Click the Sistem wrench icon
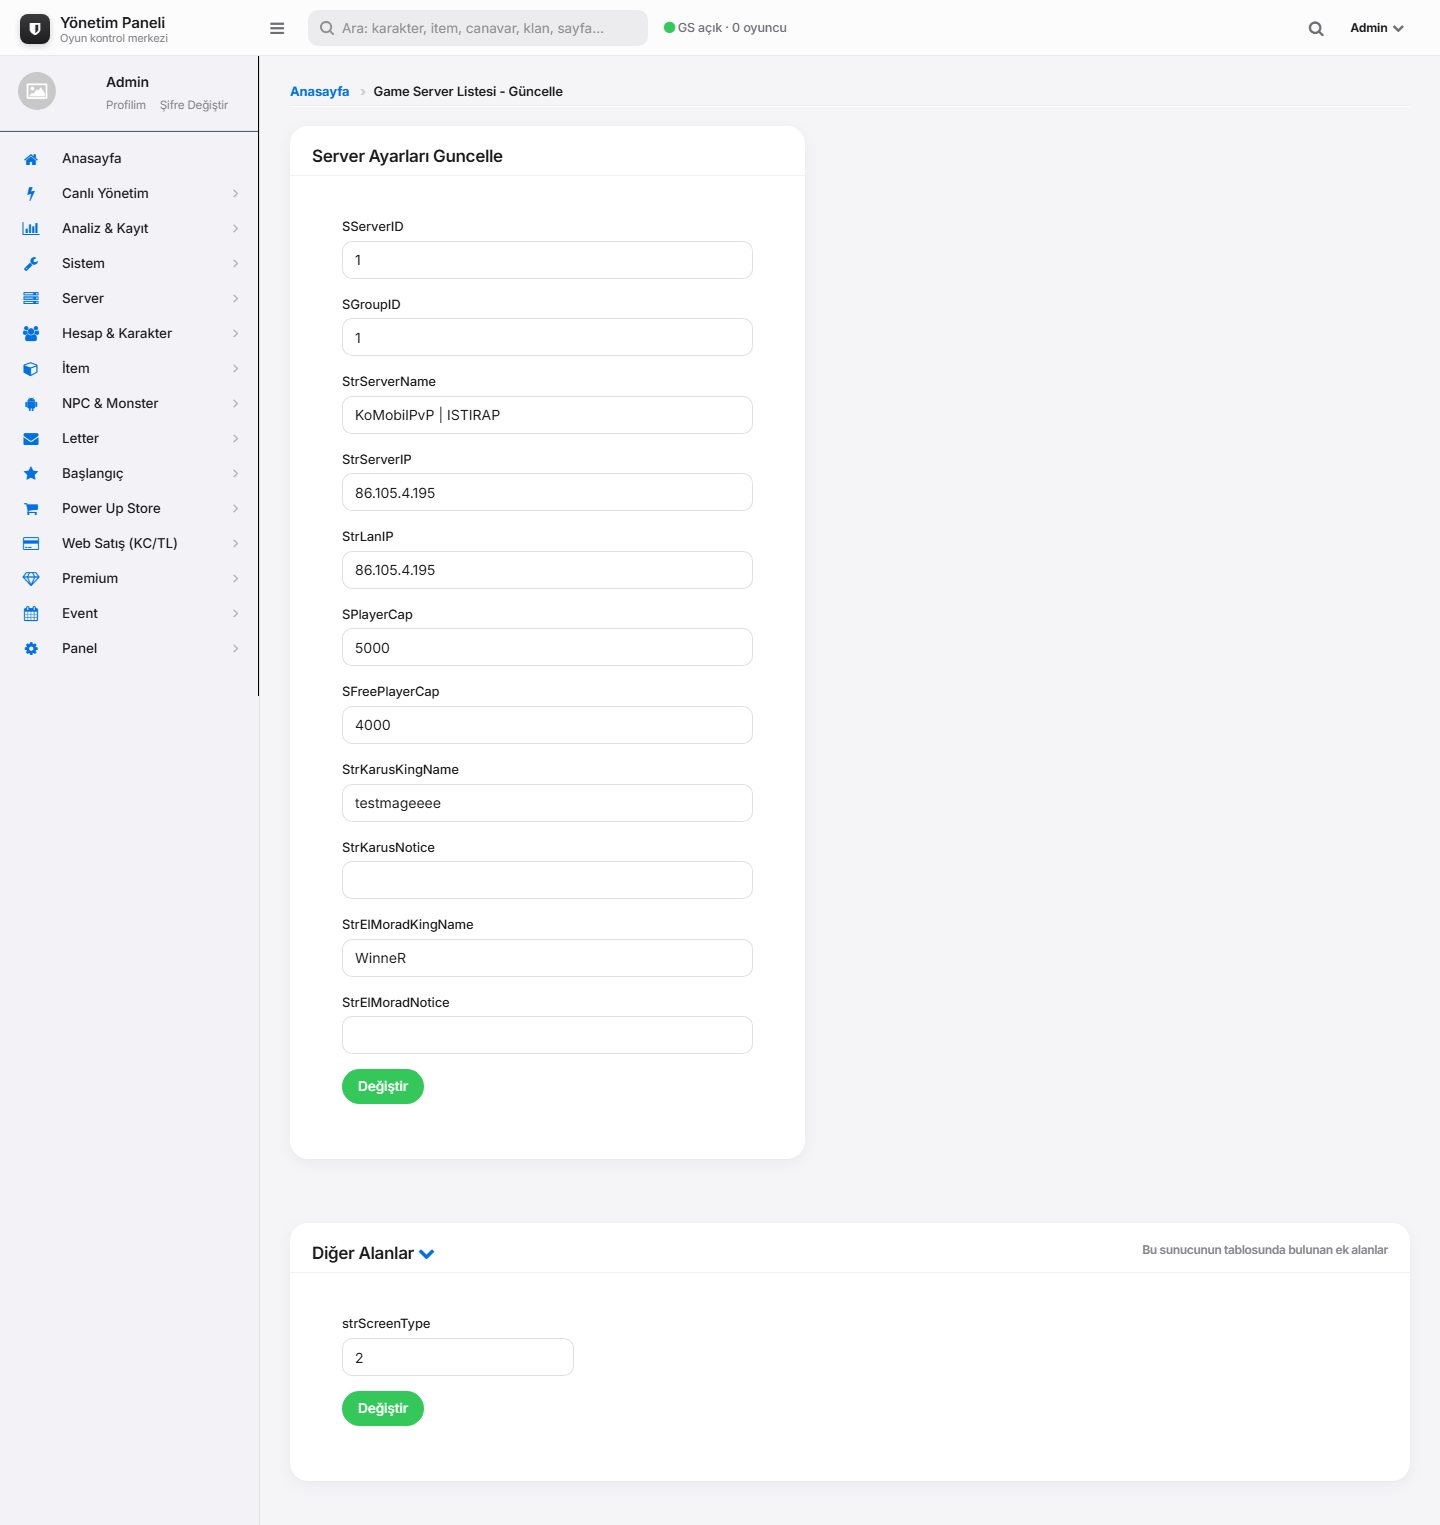This screenshot has width=1440, height=1525. point(31,264)
